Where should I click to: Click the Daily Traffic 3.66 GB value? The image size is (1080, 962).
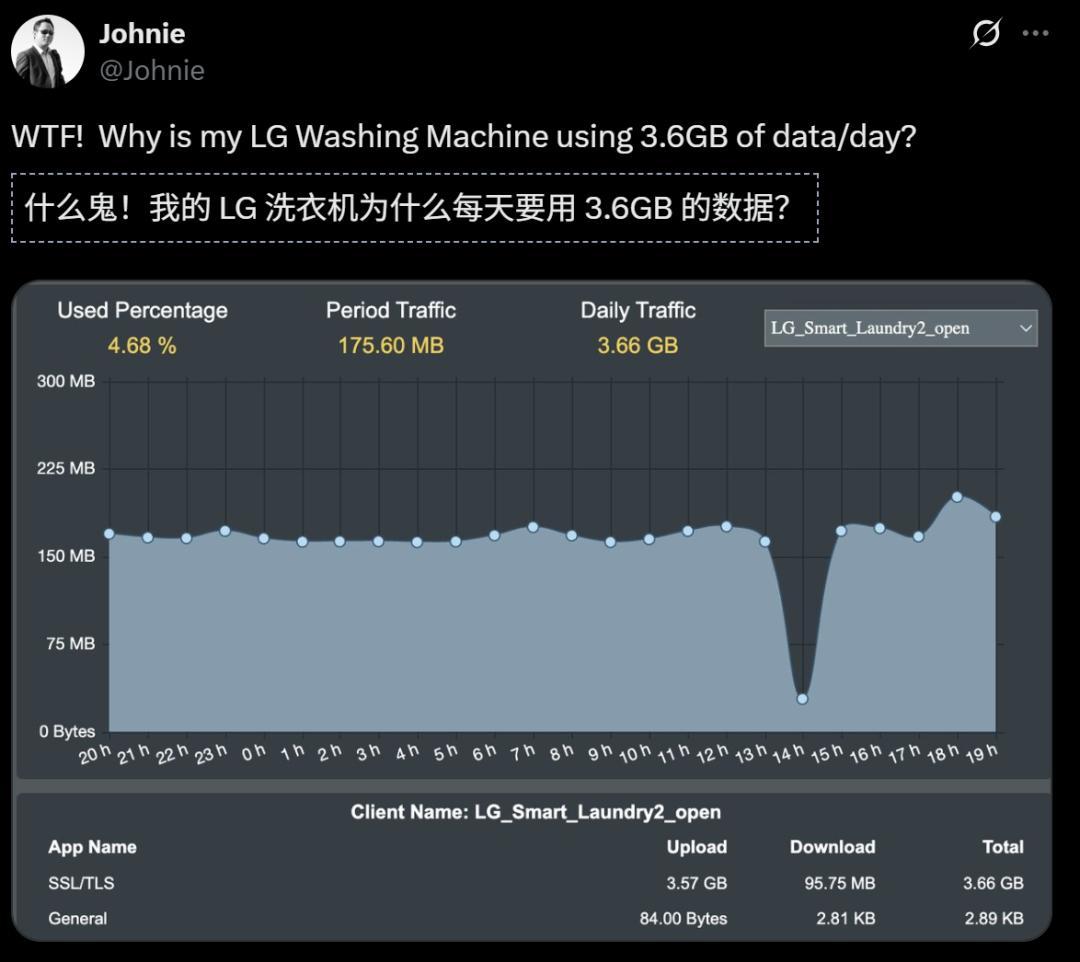click(x=637, y=345)
